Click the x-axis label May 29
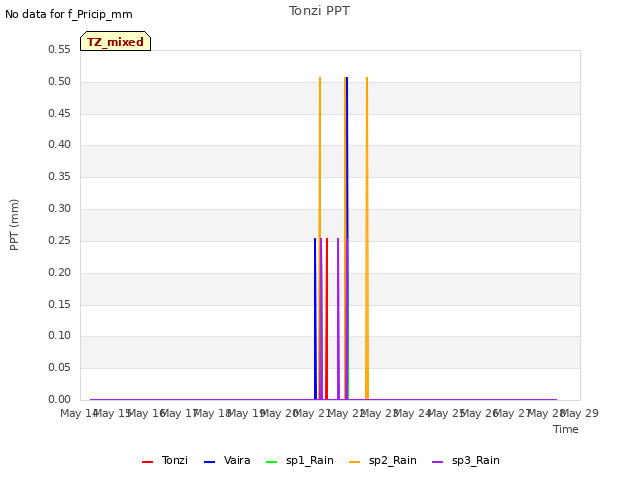 (580, 413)
